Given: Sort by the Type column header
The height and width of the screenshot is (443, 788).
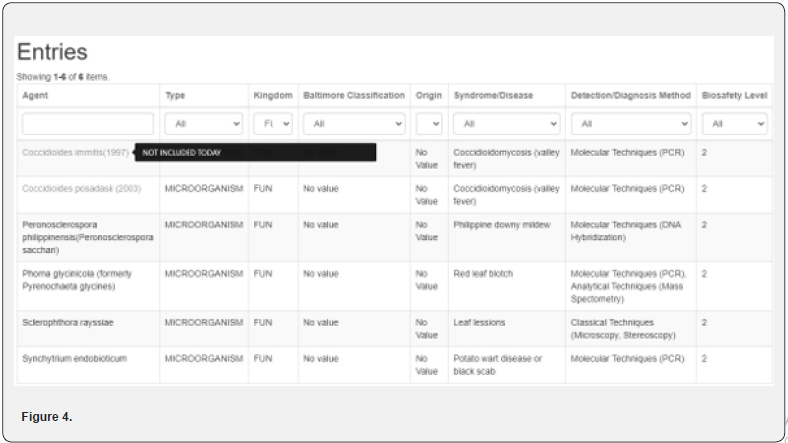Looking at the screenshot, I should (x=175, y=96).
